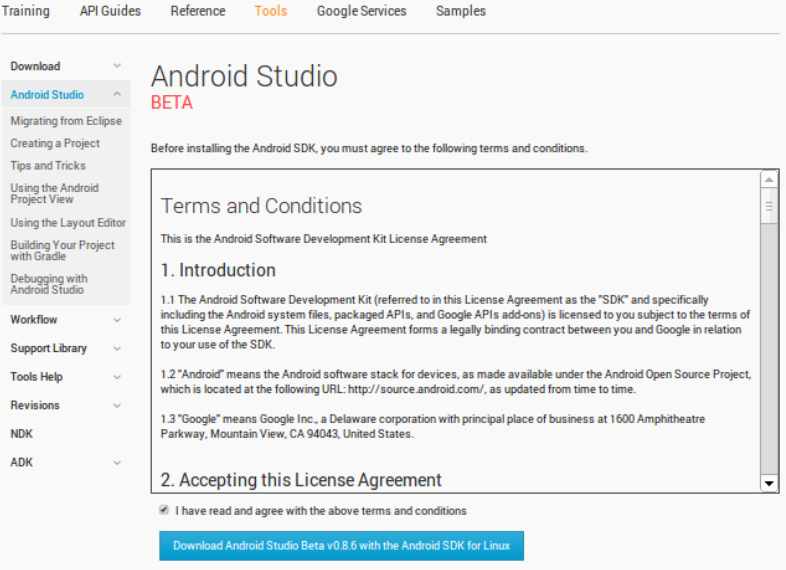Click the terms scrollbar down arrow
The width and height of the screenshot is (786, 570).
point(769,483)
